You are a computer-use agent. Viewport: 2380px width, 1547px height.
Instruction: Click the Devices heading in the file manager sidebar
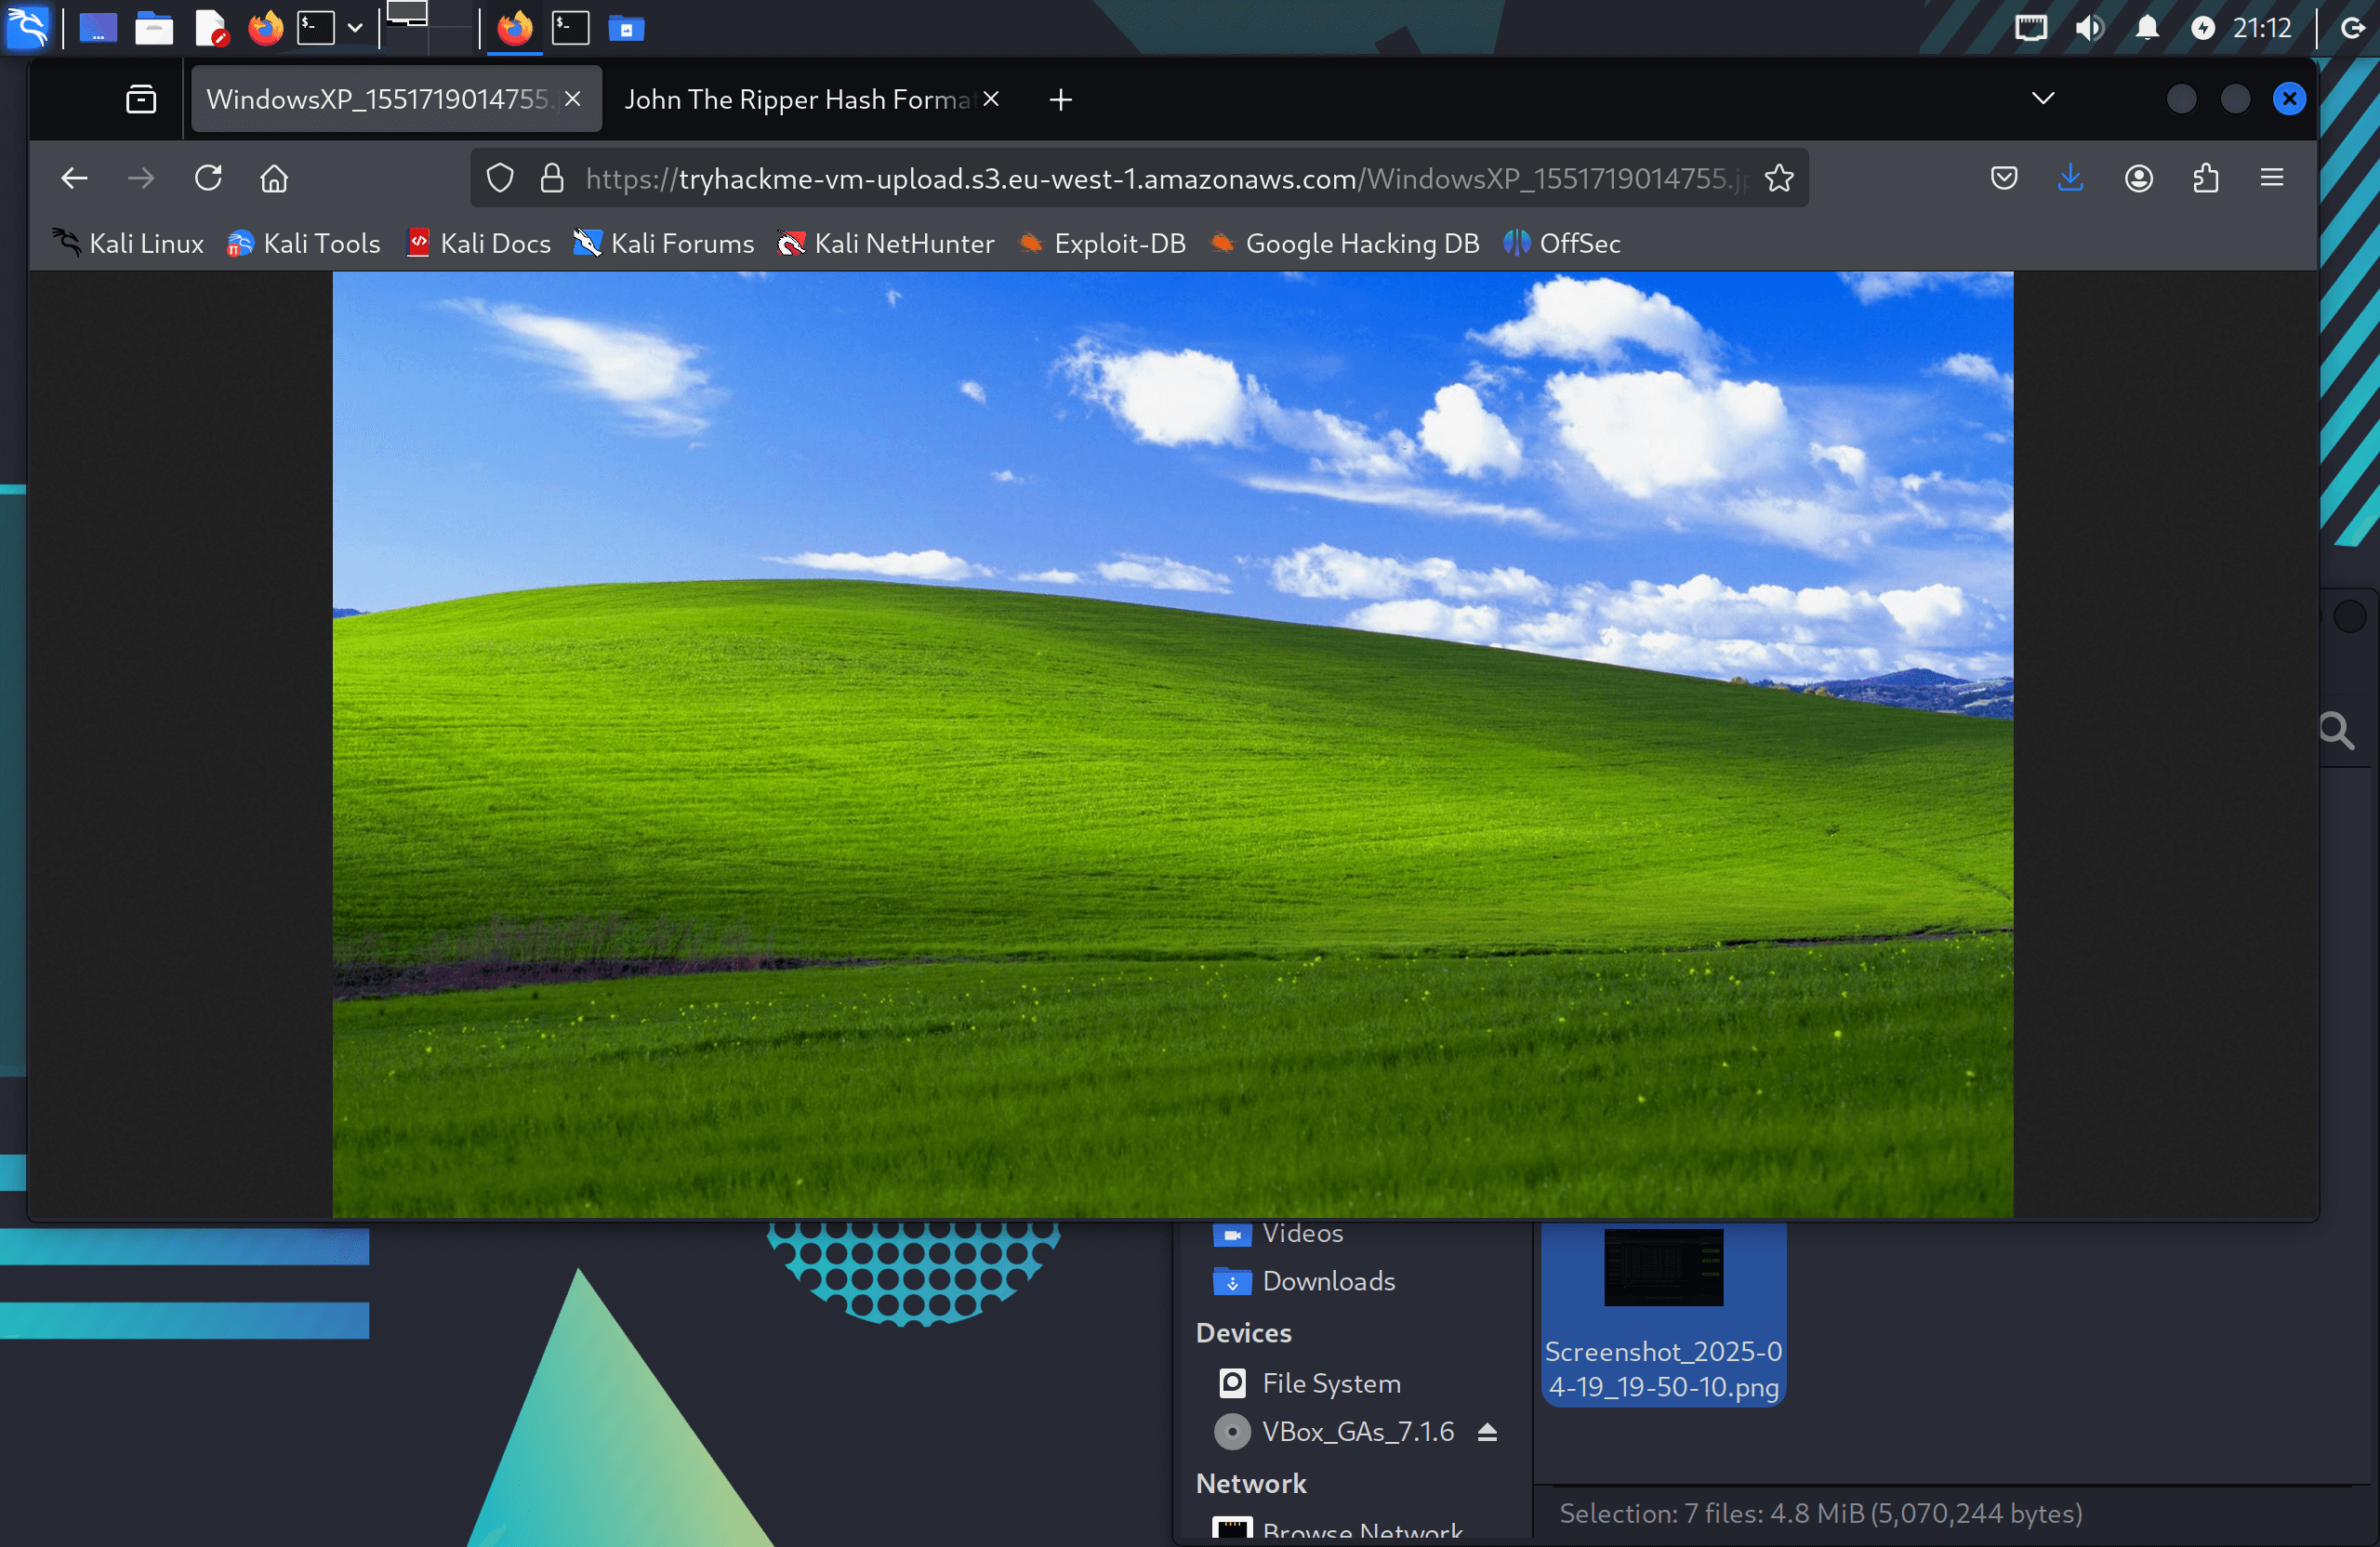coord(1244,1333)
